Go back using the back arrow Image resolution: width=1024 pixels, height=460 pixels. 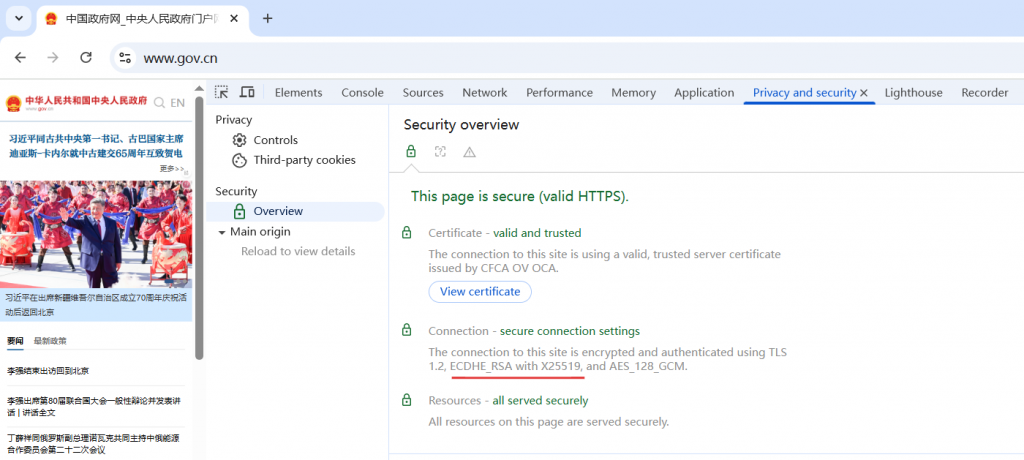(x=20, y=58)
